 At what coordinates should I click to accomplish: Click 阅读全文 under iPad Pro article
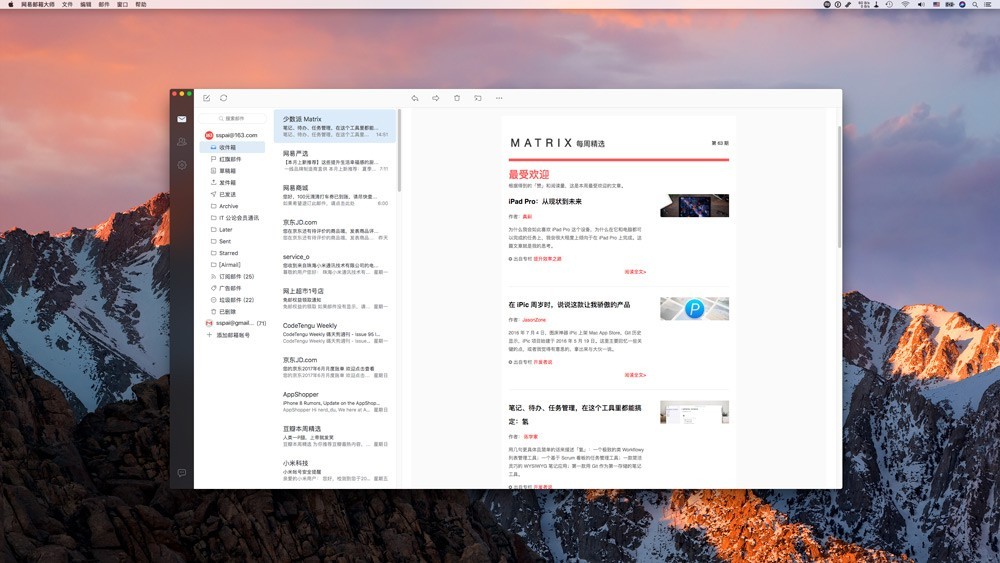pos(635,272)
